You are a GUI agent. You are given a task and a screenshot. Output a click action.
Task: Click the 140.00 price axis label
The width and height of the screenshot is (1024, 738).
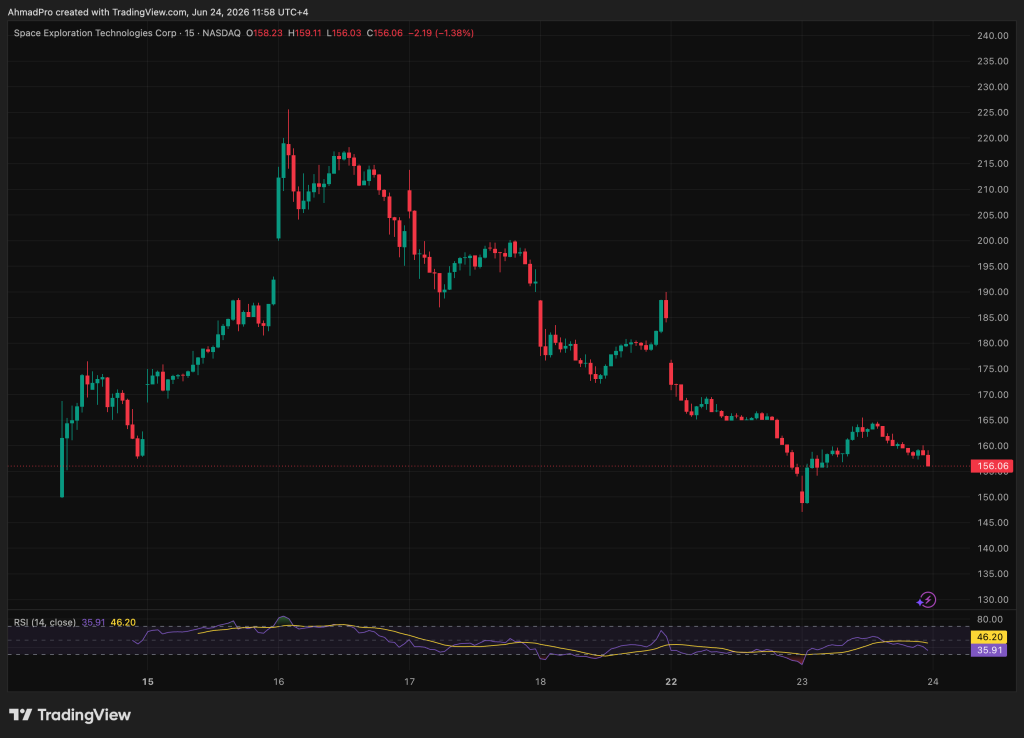pyautogui.click(x=993, y=549)
